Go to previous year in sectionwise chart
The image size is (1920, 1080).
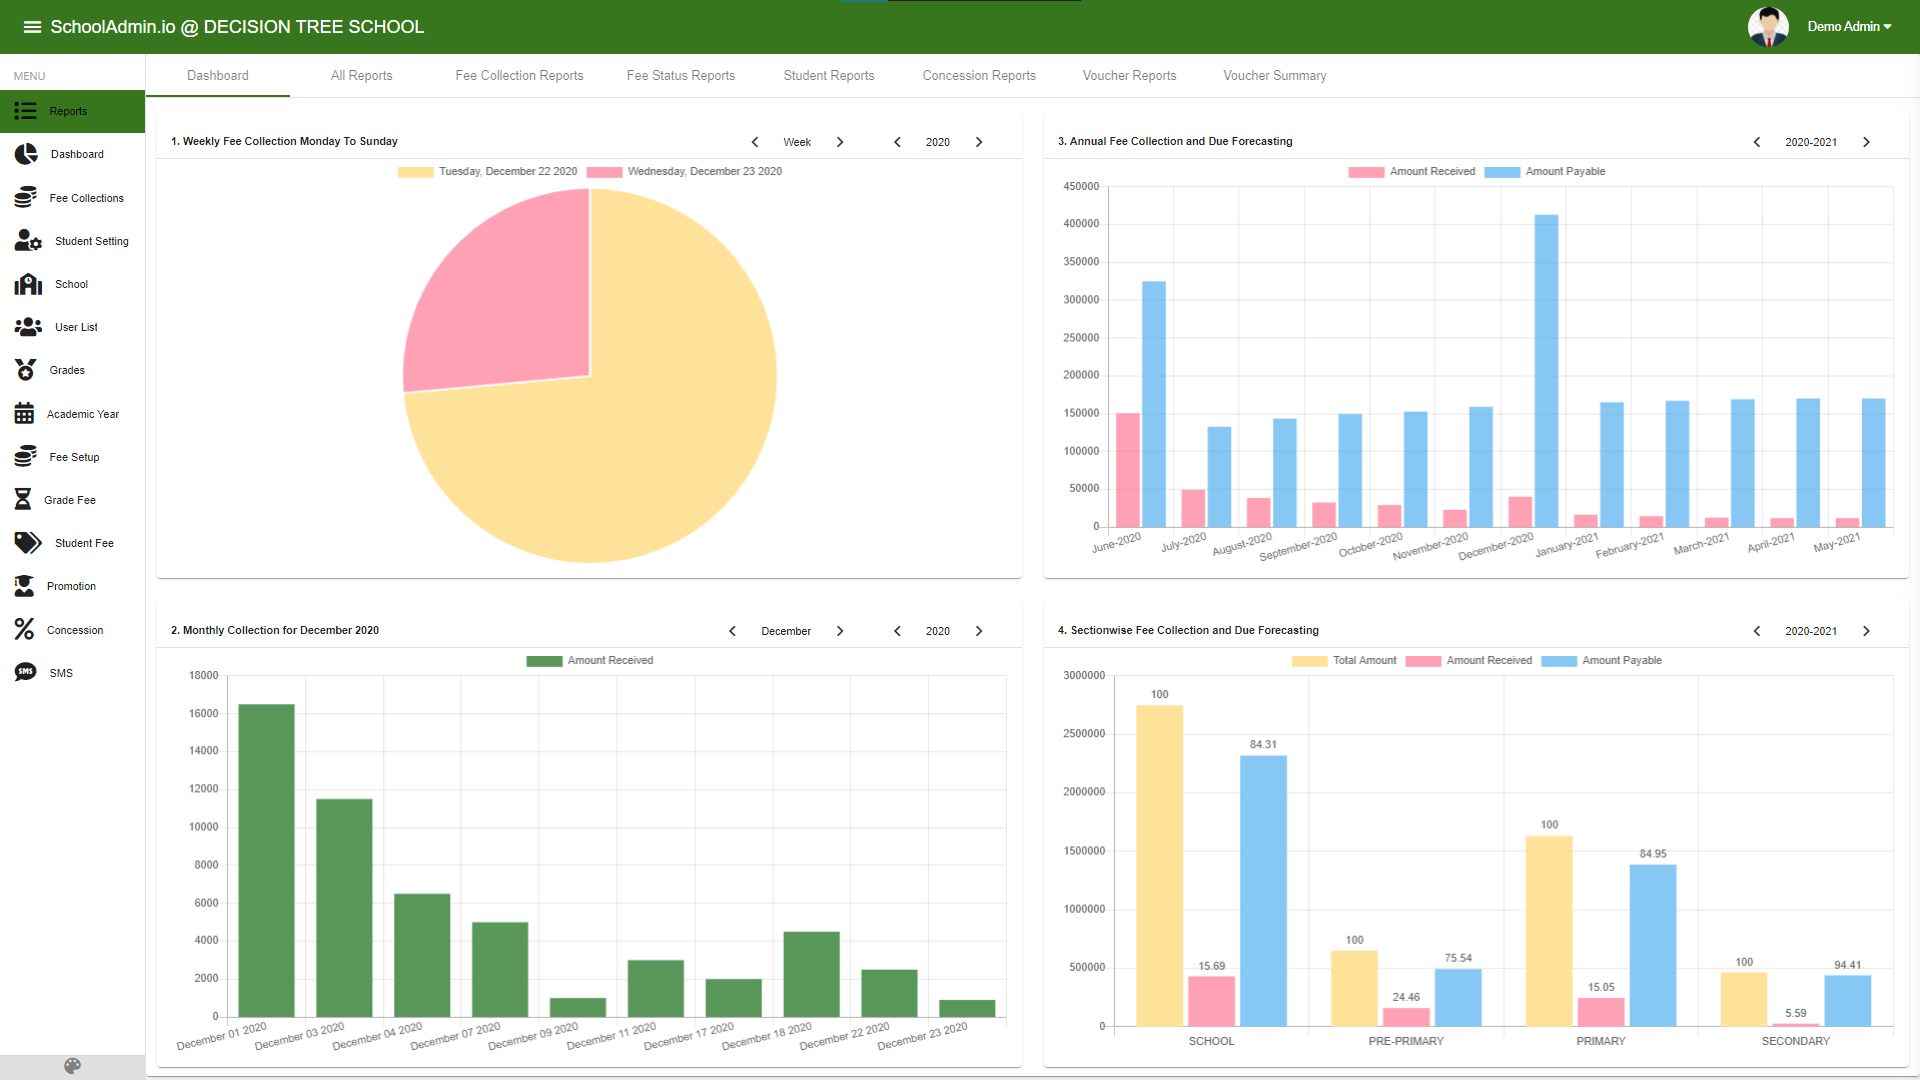point(1757,631)
